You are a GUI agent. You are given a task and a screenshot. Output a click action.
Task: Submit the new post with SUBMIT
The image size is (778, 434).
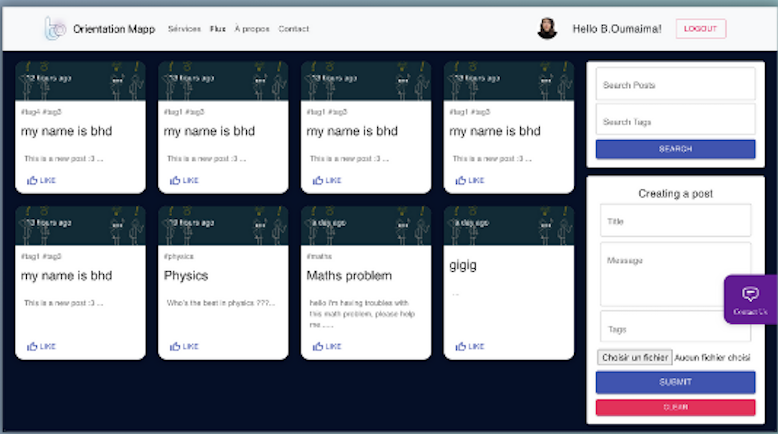pyautogui.click(x=675, y=382)
